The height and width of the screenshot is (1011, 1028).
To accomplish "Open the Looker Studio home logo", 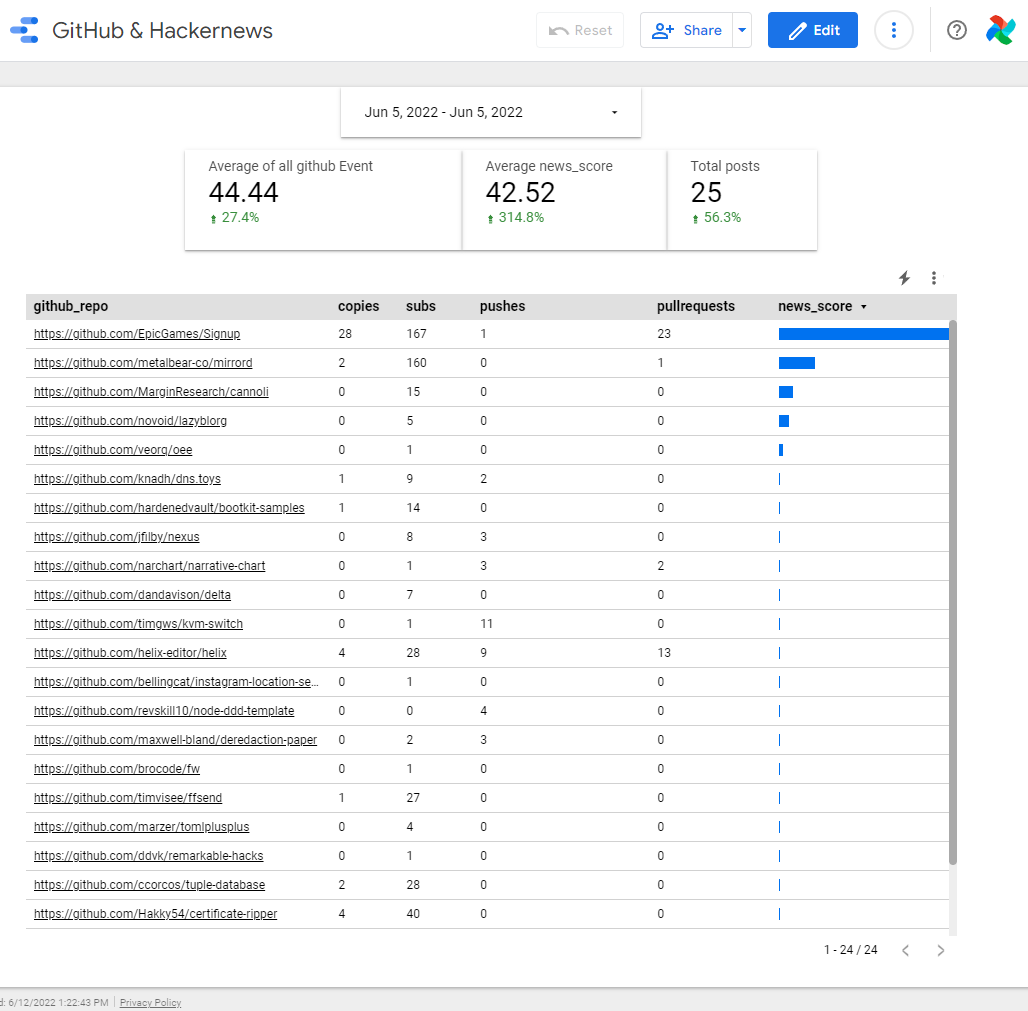I will tap(25, 30).
